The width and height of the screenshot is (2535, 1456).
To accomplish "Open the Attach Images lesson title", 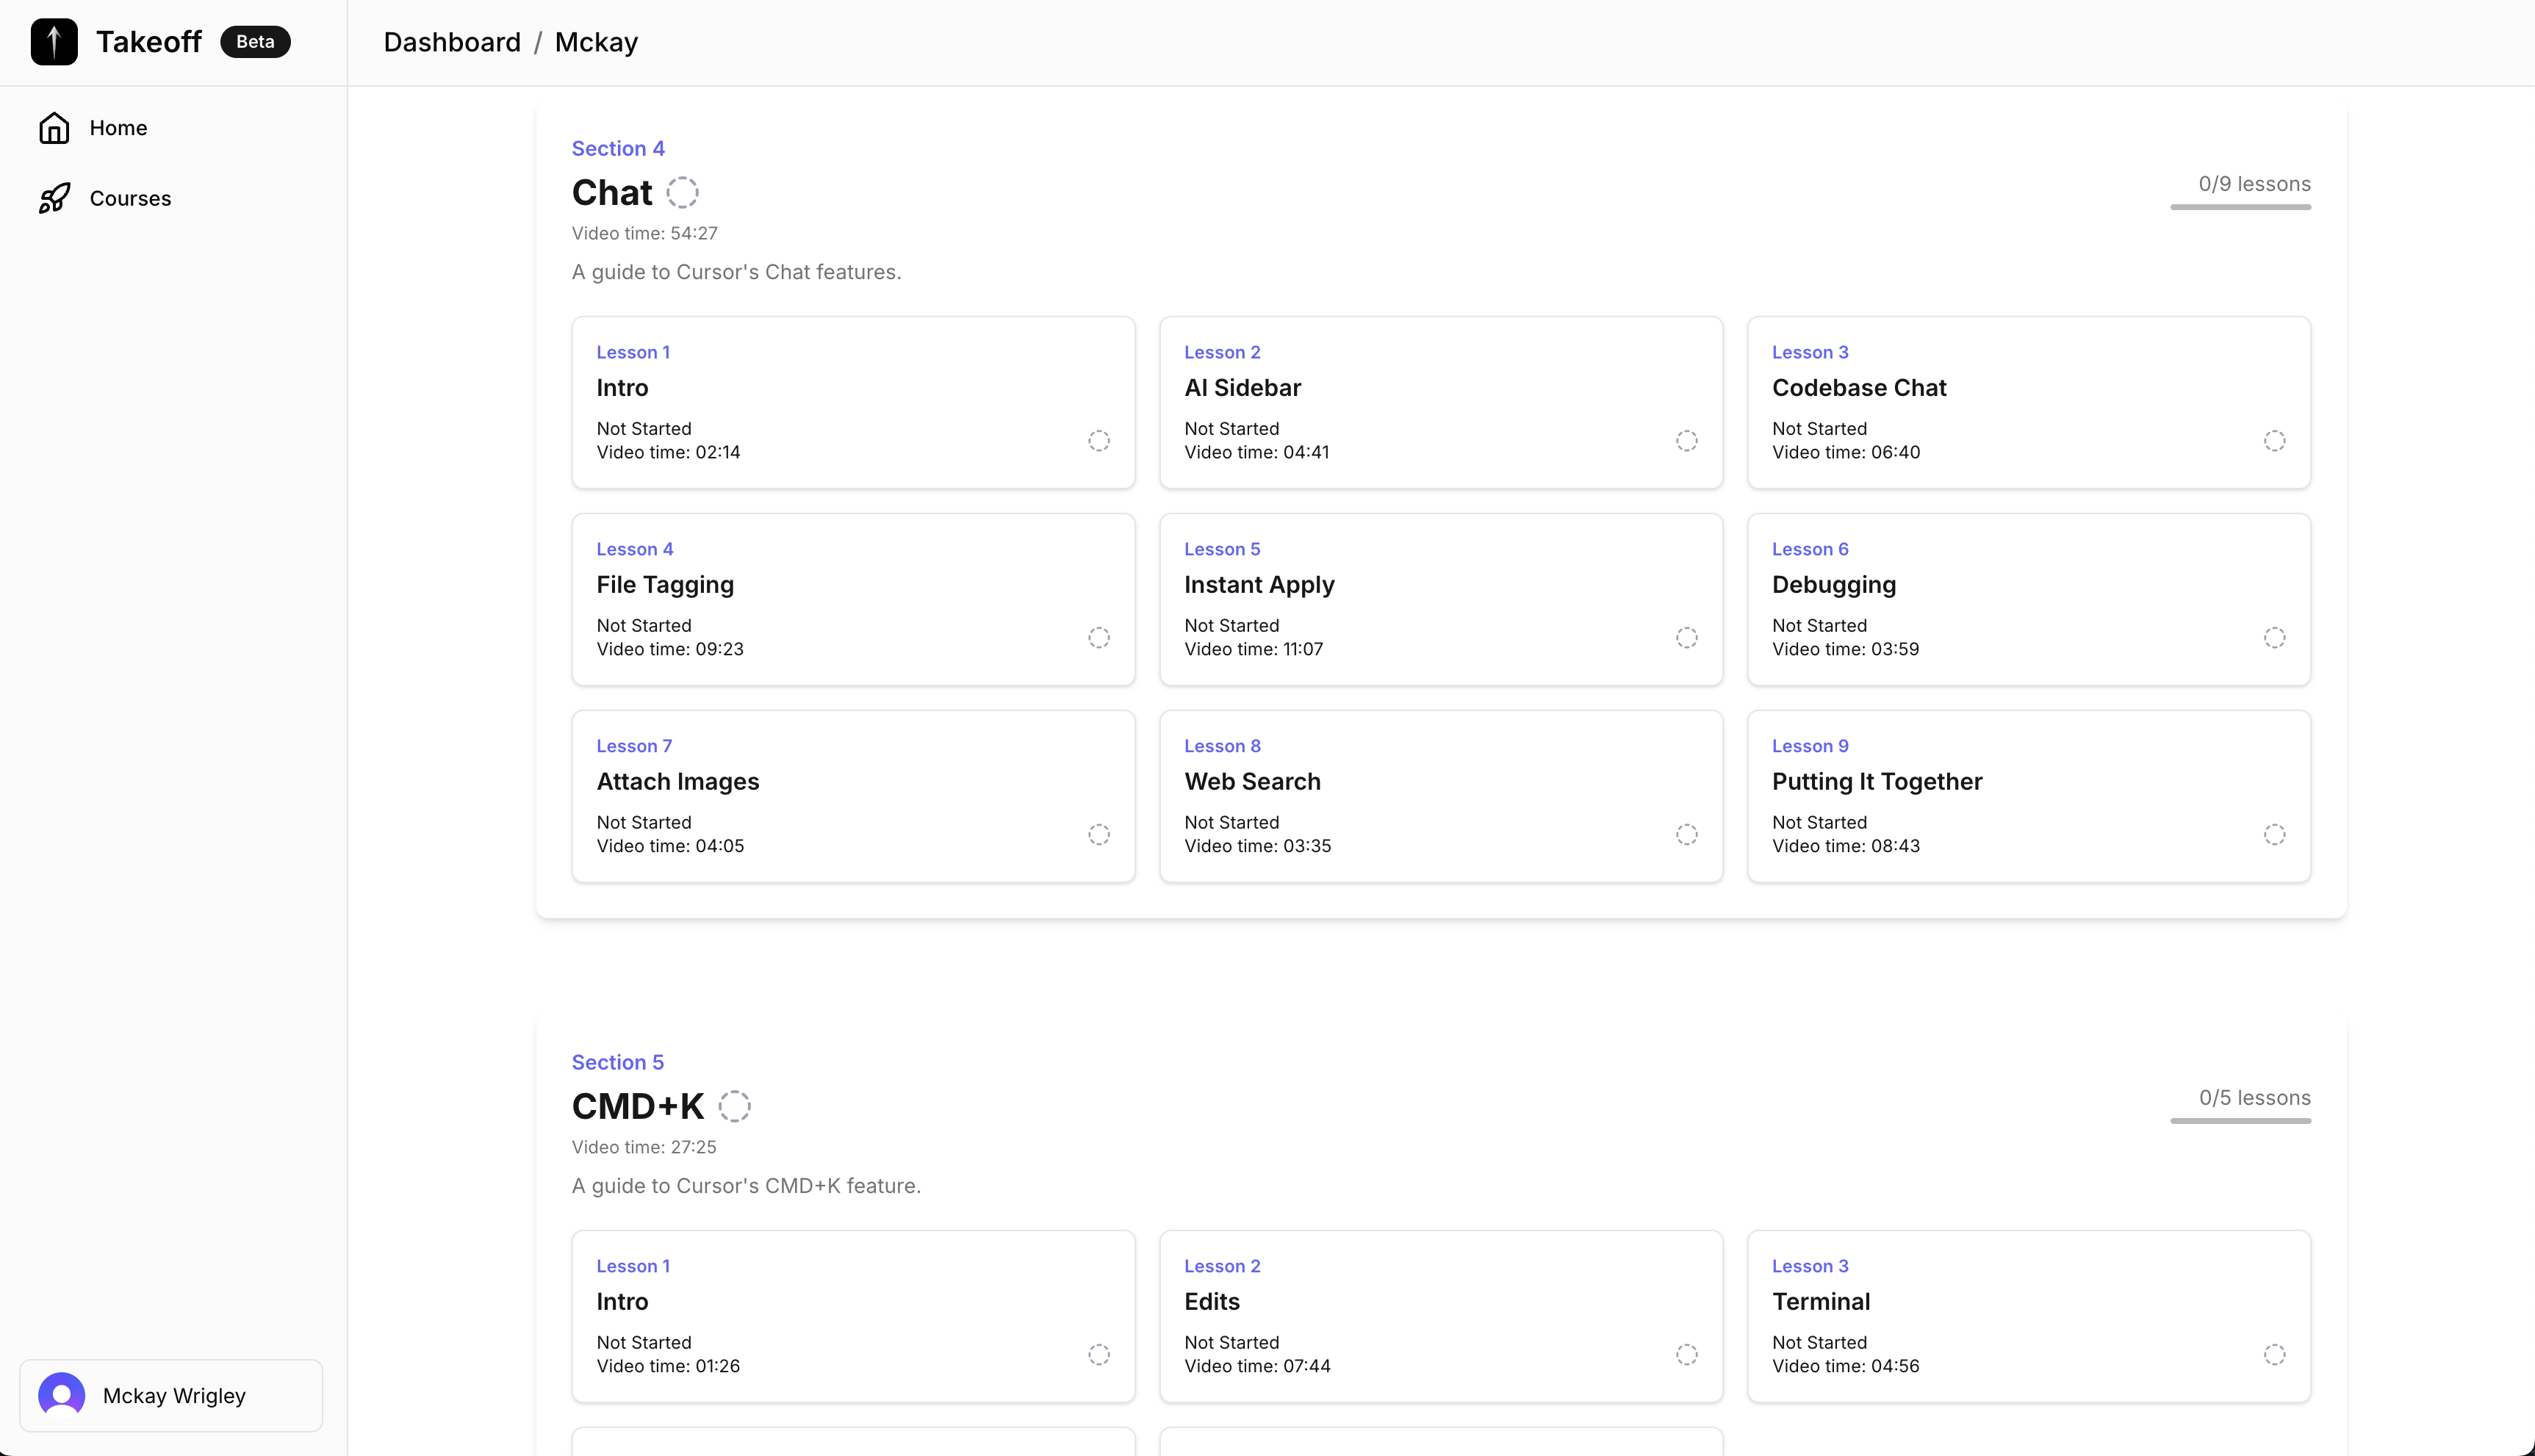I will click(678, 782).
